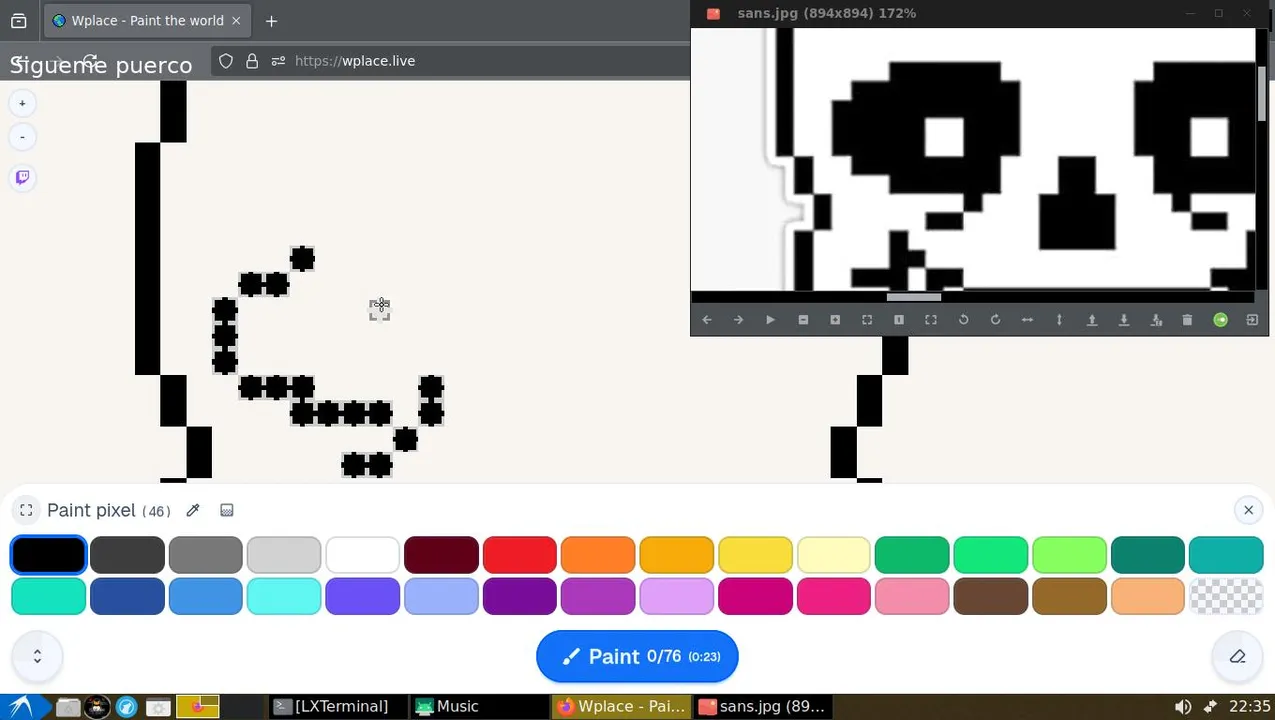Choose the beige color swatch

tap(1147, 596)
